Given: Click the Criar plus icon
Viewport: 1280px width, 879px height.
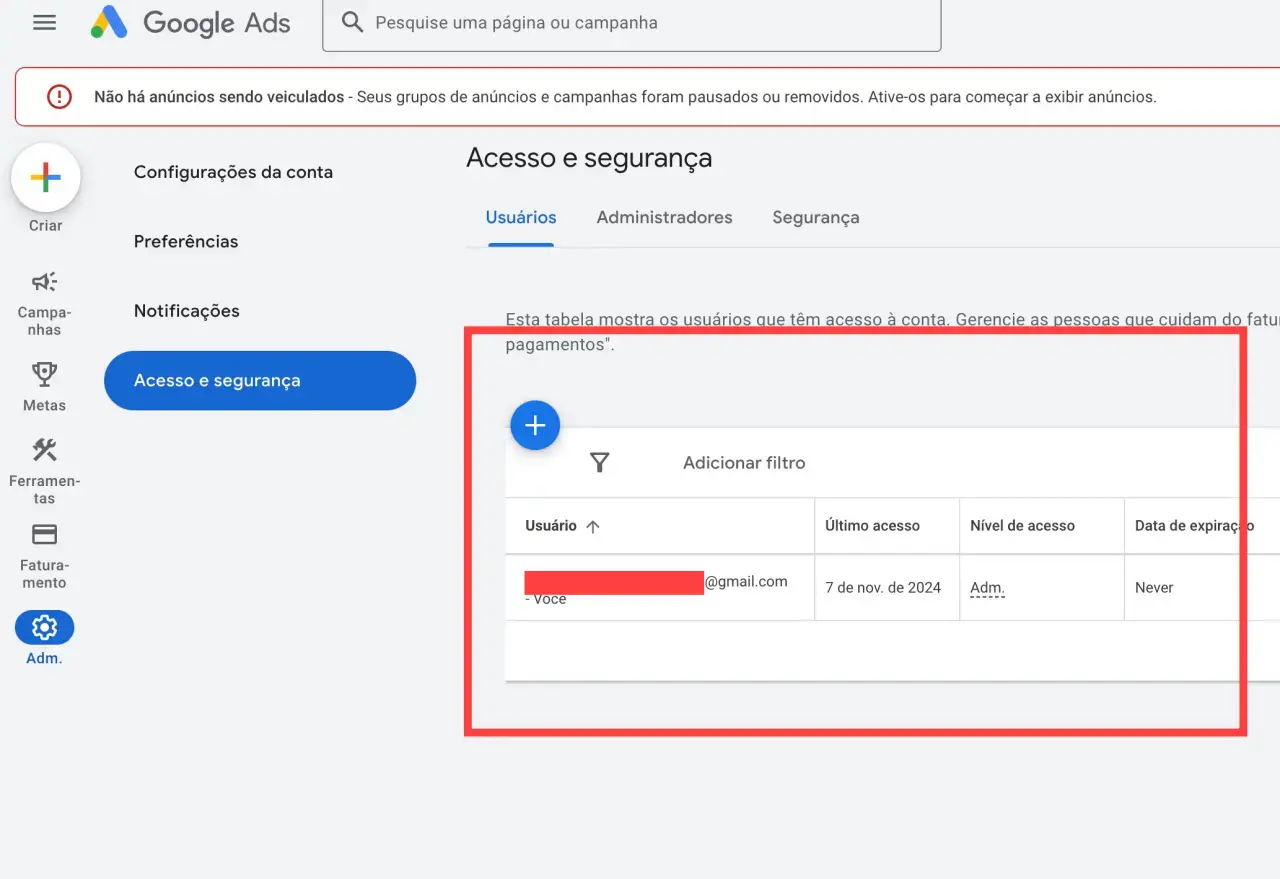Looking at the screenshot, I should (44, 177).
